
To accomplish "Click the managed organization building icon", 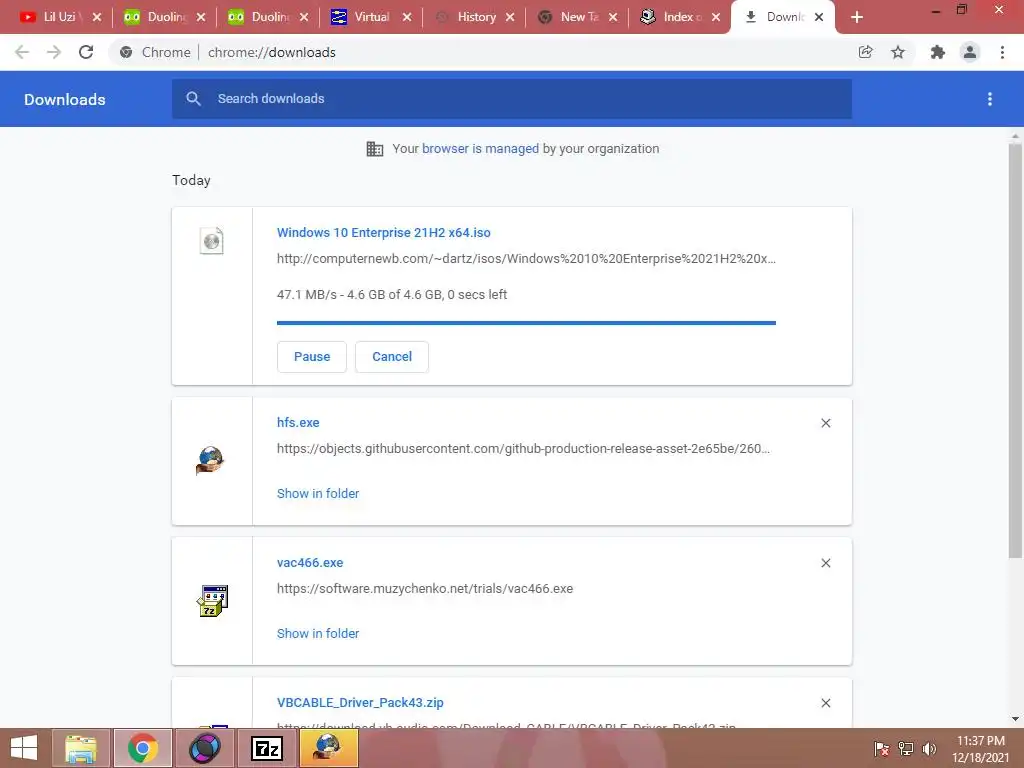I will tap(375, 149).
